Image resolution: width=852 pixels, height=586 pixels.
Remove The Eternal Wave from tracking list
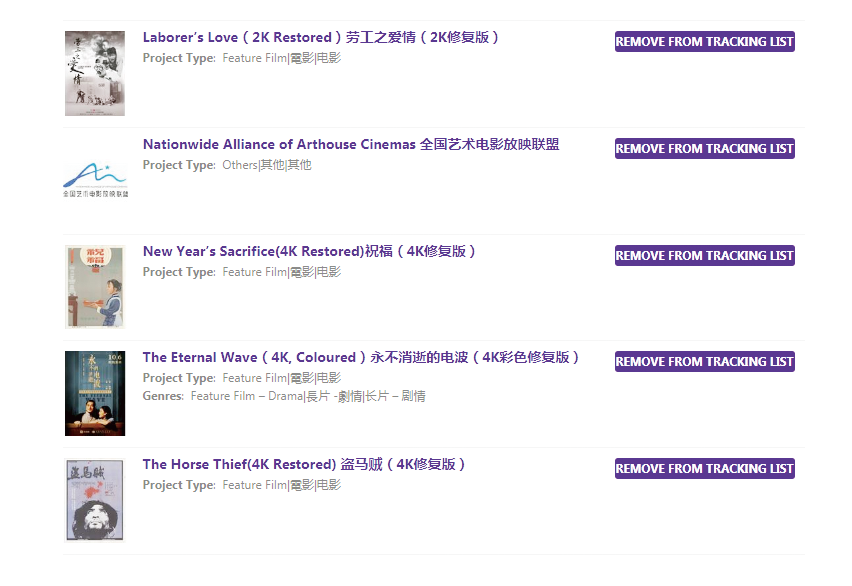tap(704, 362)
